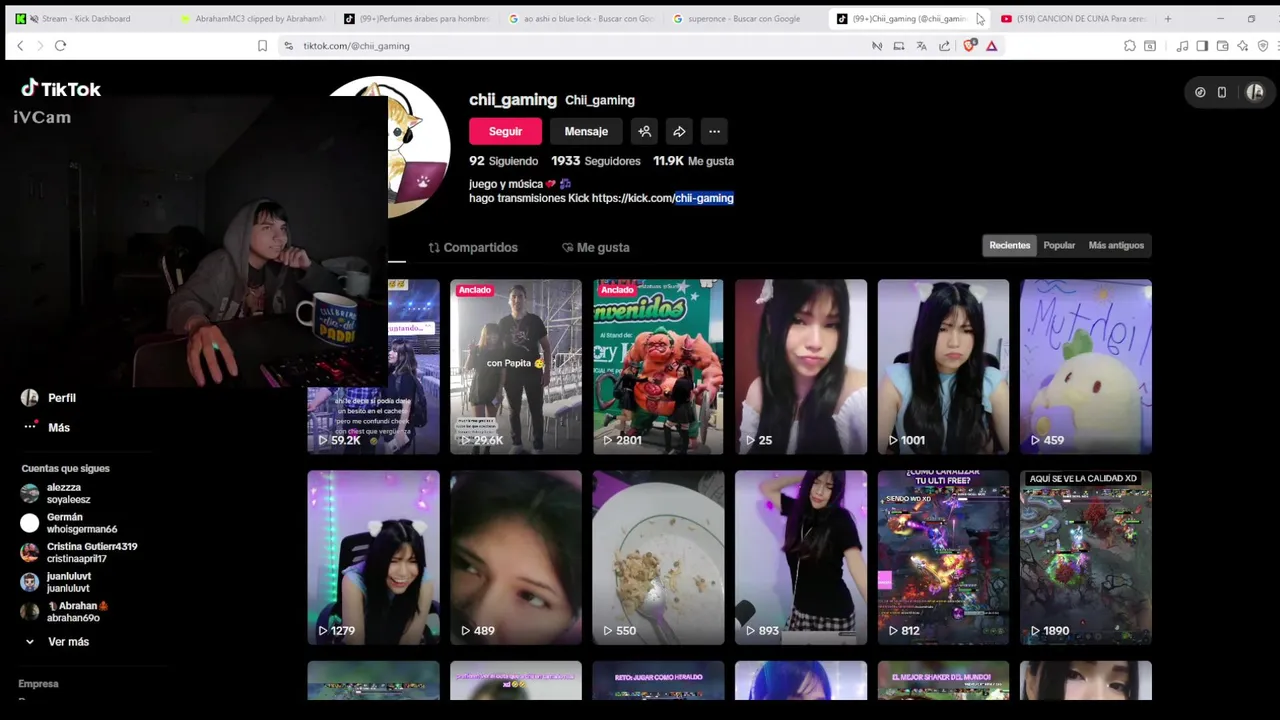This screenshot has height=720, width=1280.
Task: Open the video with 25 views
Action: pyautogui.click(x=801, y=367)
